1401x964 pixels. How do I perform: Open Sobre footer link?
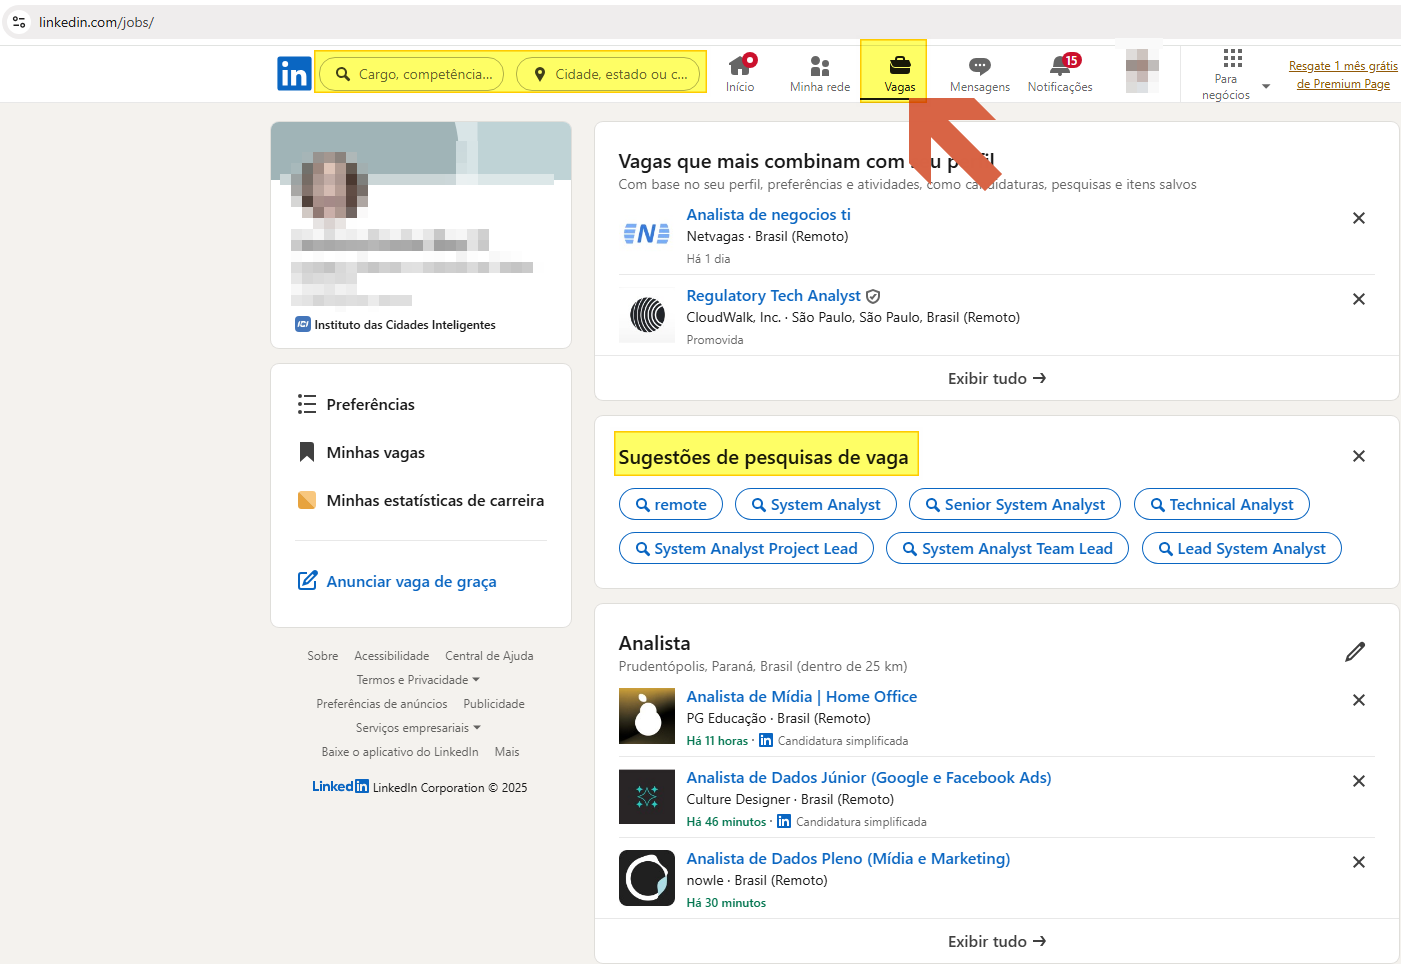322,656
